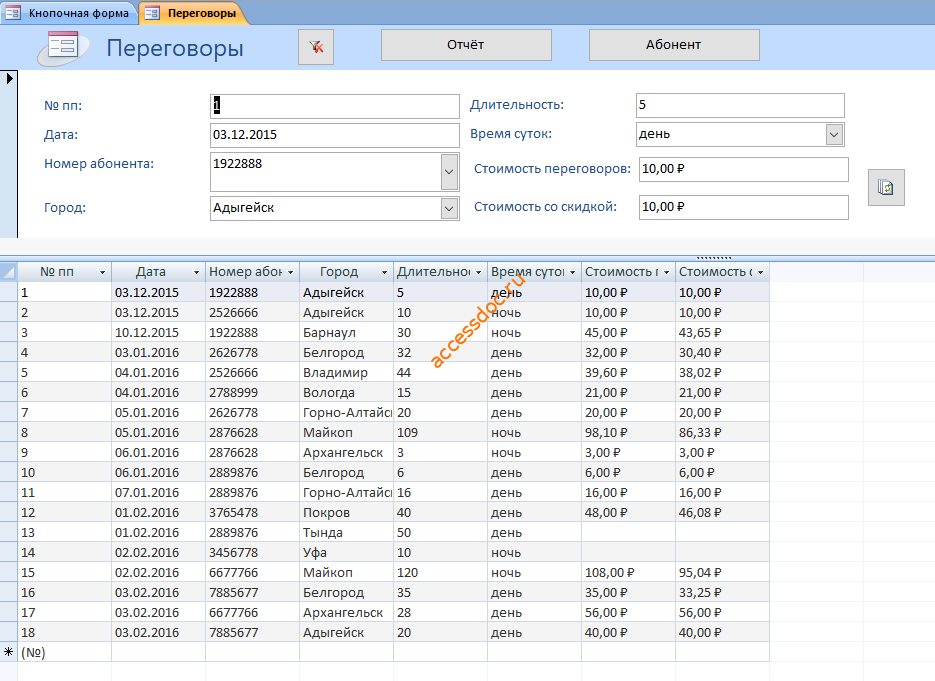
Task: Click the Стоимость переговоров field
Action: pos(744,169)
